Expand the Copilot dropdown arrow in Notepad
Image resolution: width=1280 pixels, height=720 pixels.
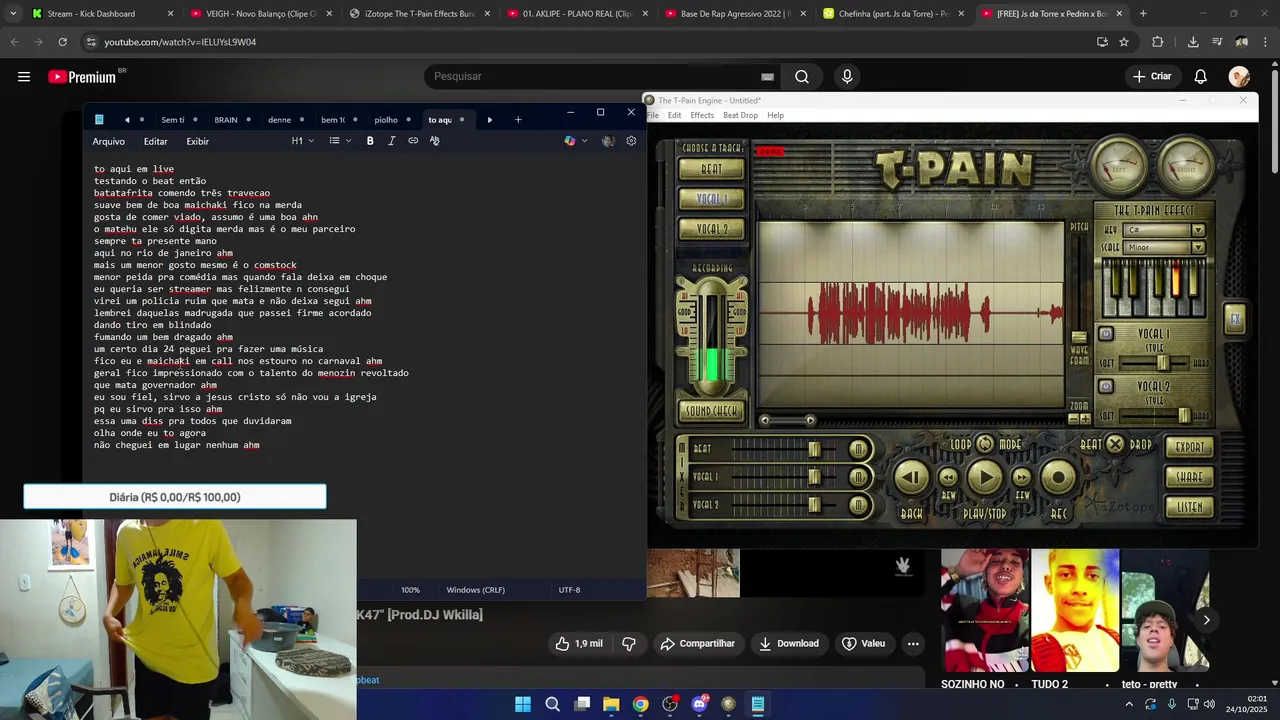tap(585, 141)
